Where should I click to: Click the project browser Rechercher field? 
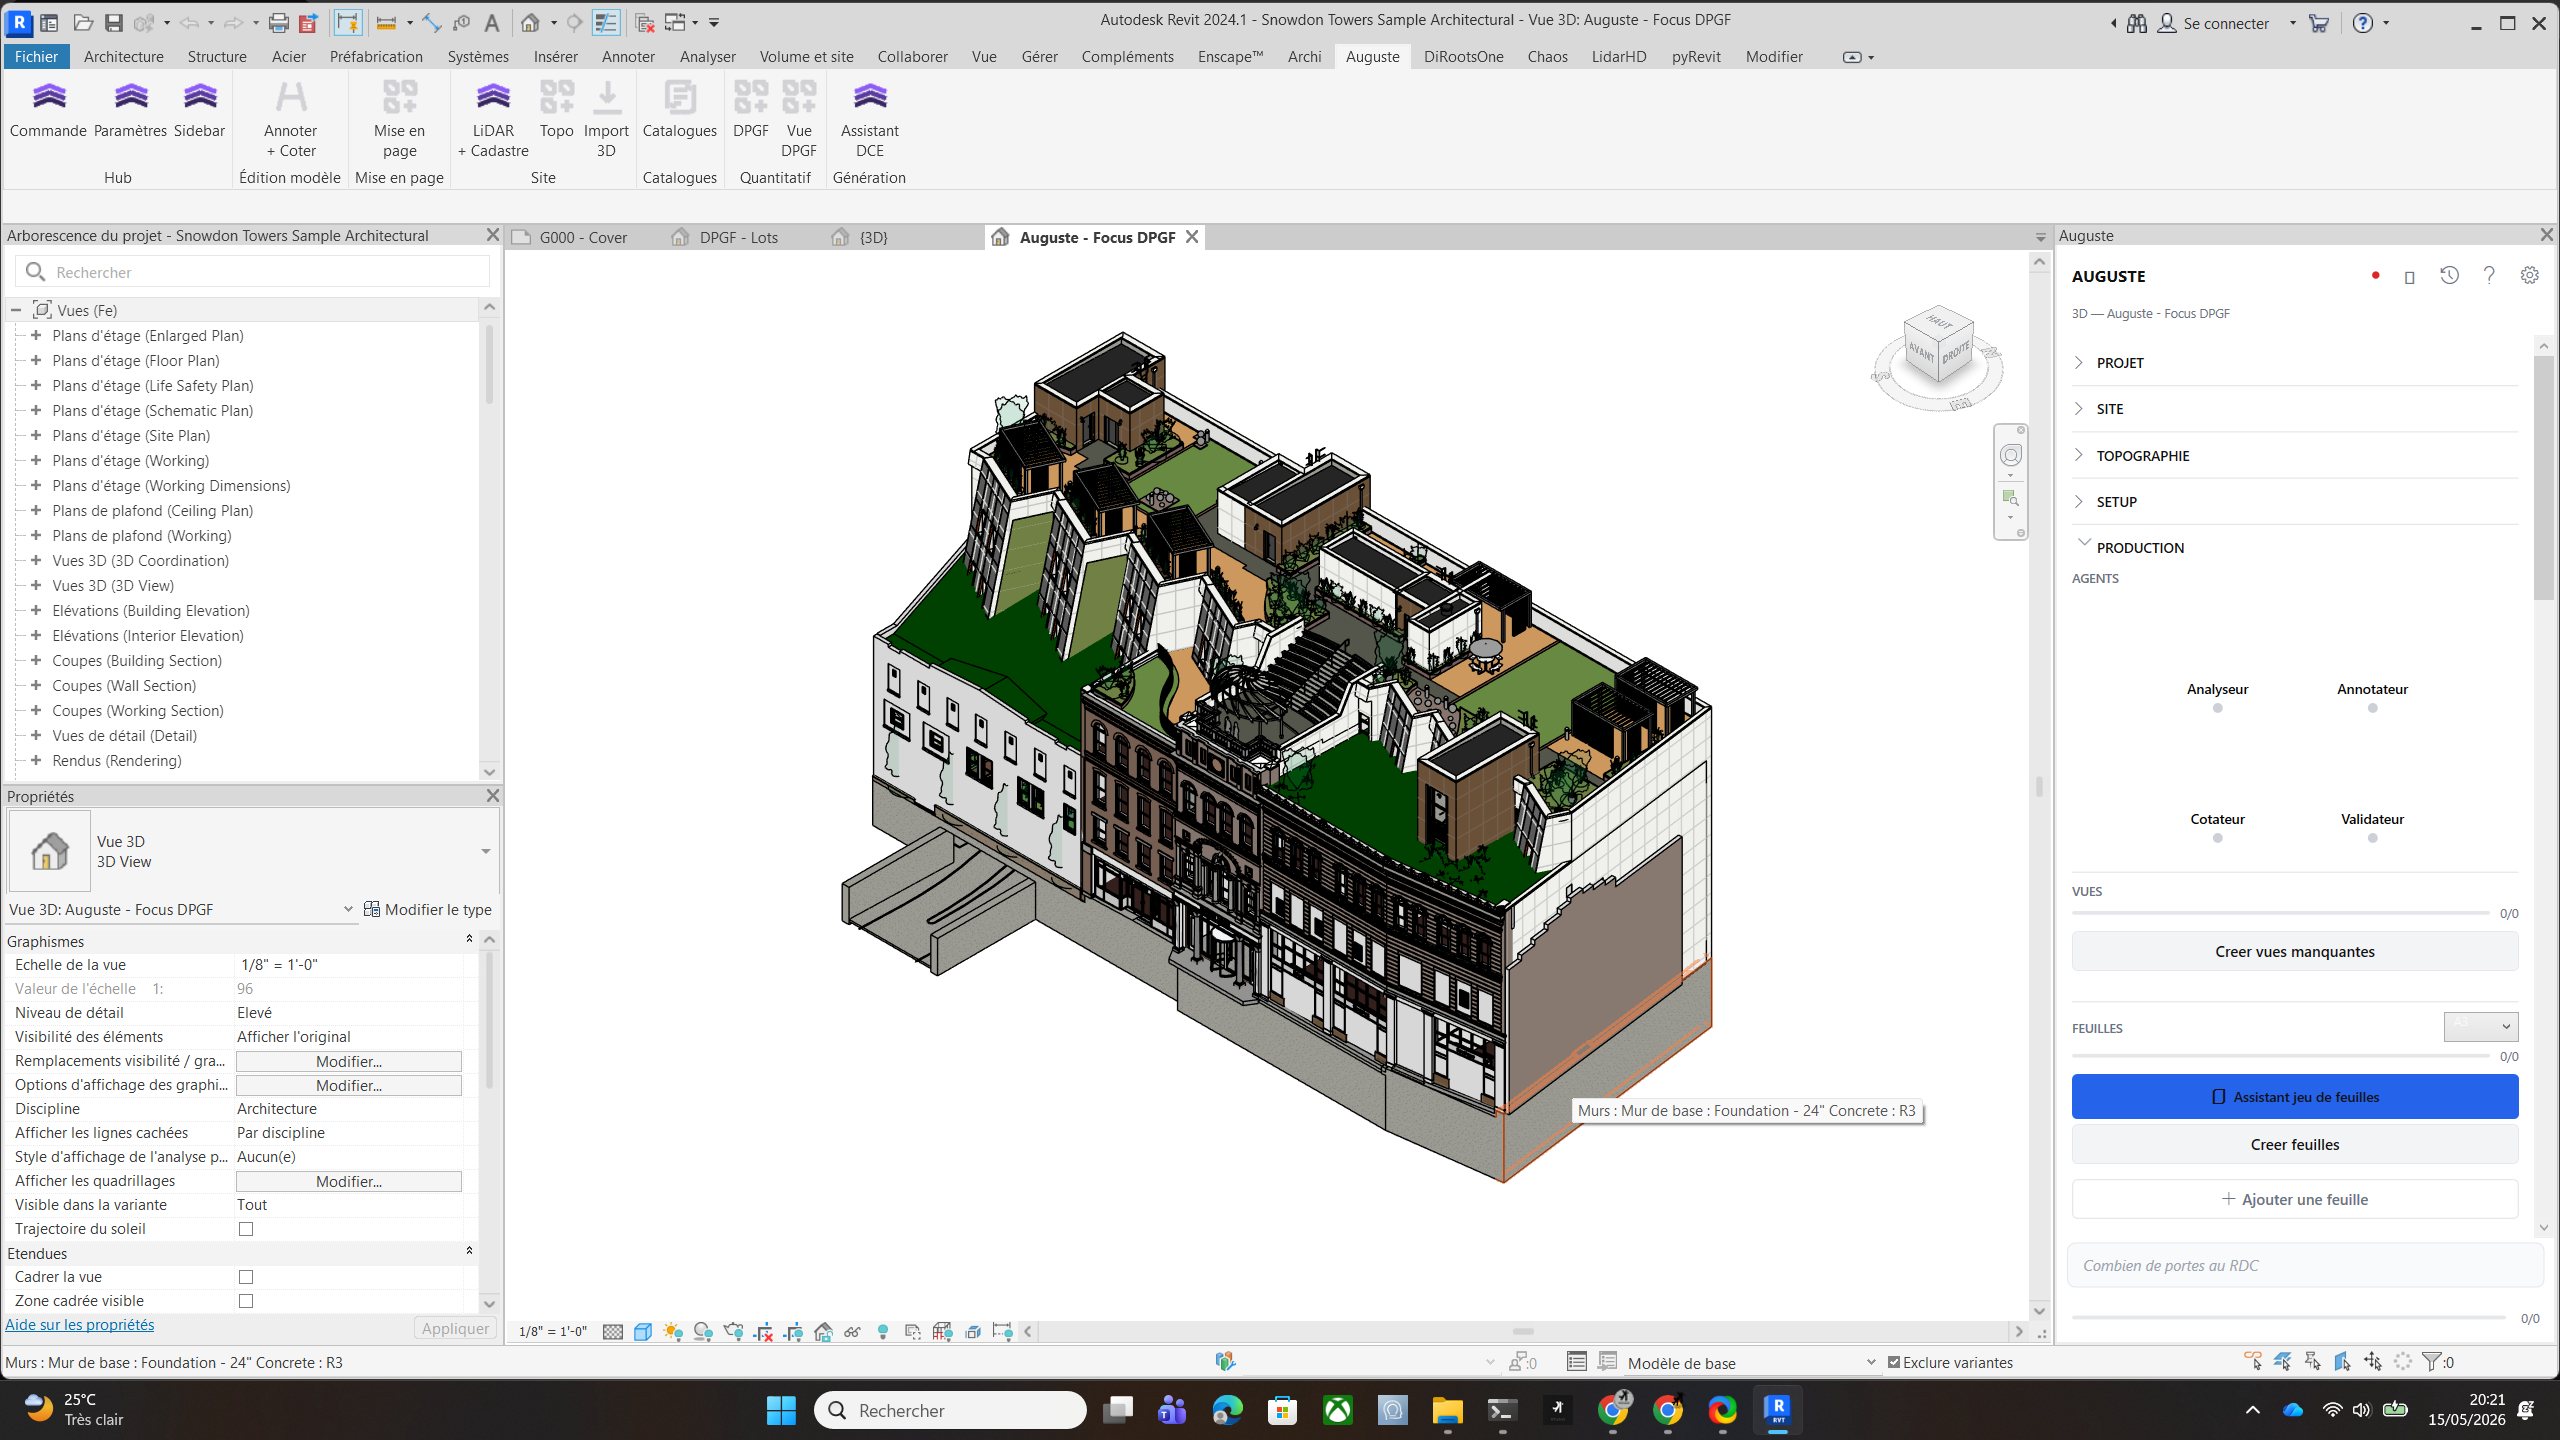pyautogui.click(x=252, y=272)
